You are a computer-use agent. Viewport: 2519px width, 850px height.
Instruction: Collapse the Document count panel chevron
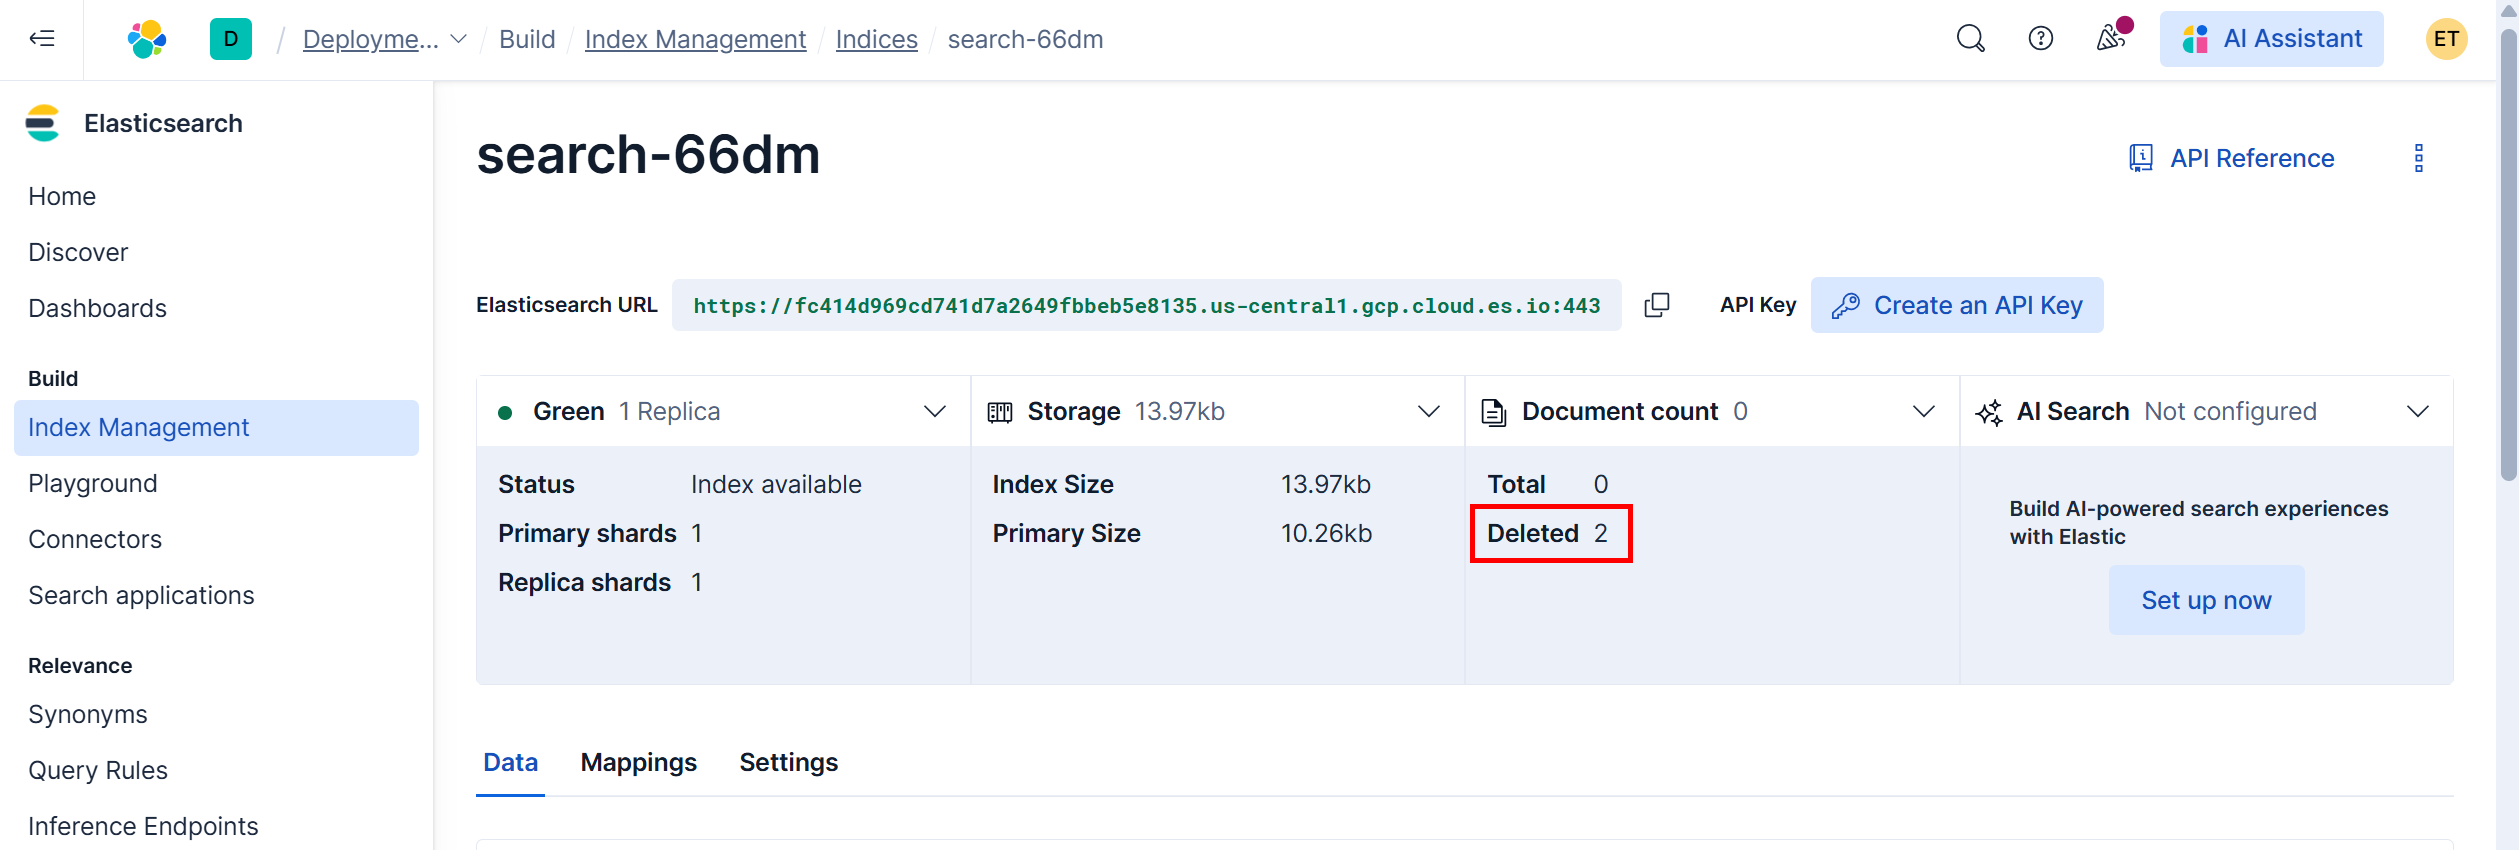pyautogui.click(x=1923, y=412)
